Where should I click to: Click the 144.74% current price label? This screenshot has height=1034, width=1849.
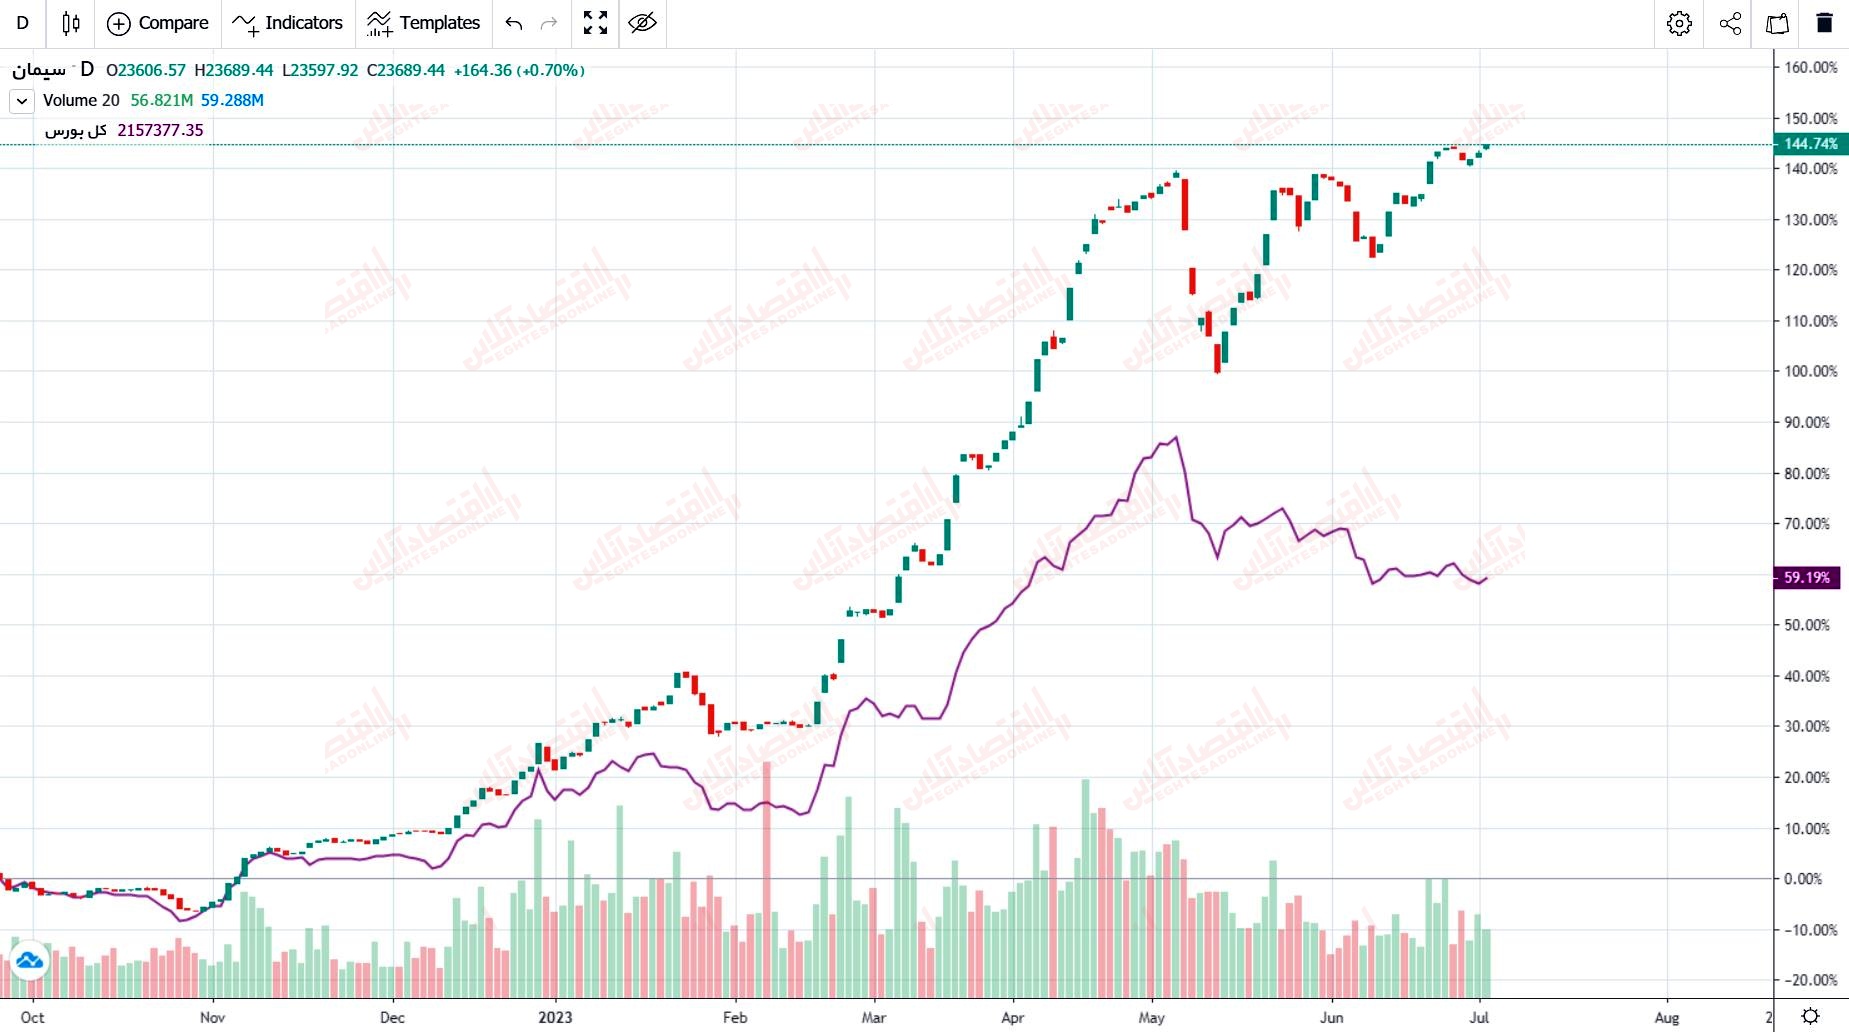tap(1810, 144)
